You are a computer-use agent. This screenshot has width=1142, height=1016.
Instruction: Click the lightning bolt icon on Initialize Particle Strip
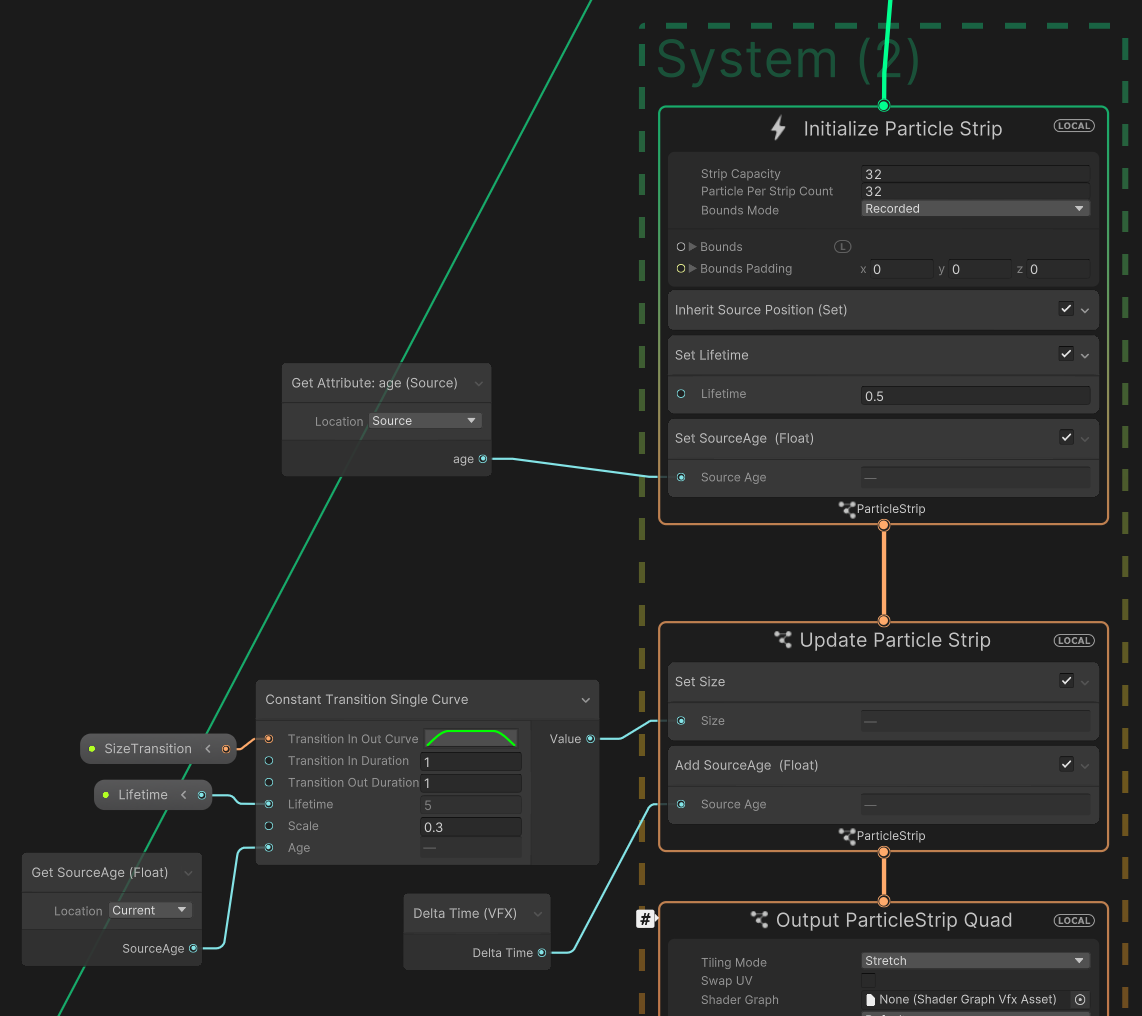tap(778, 128)
